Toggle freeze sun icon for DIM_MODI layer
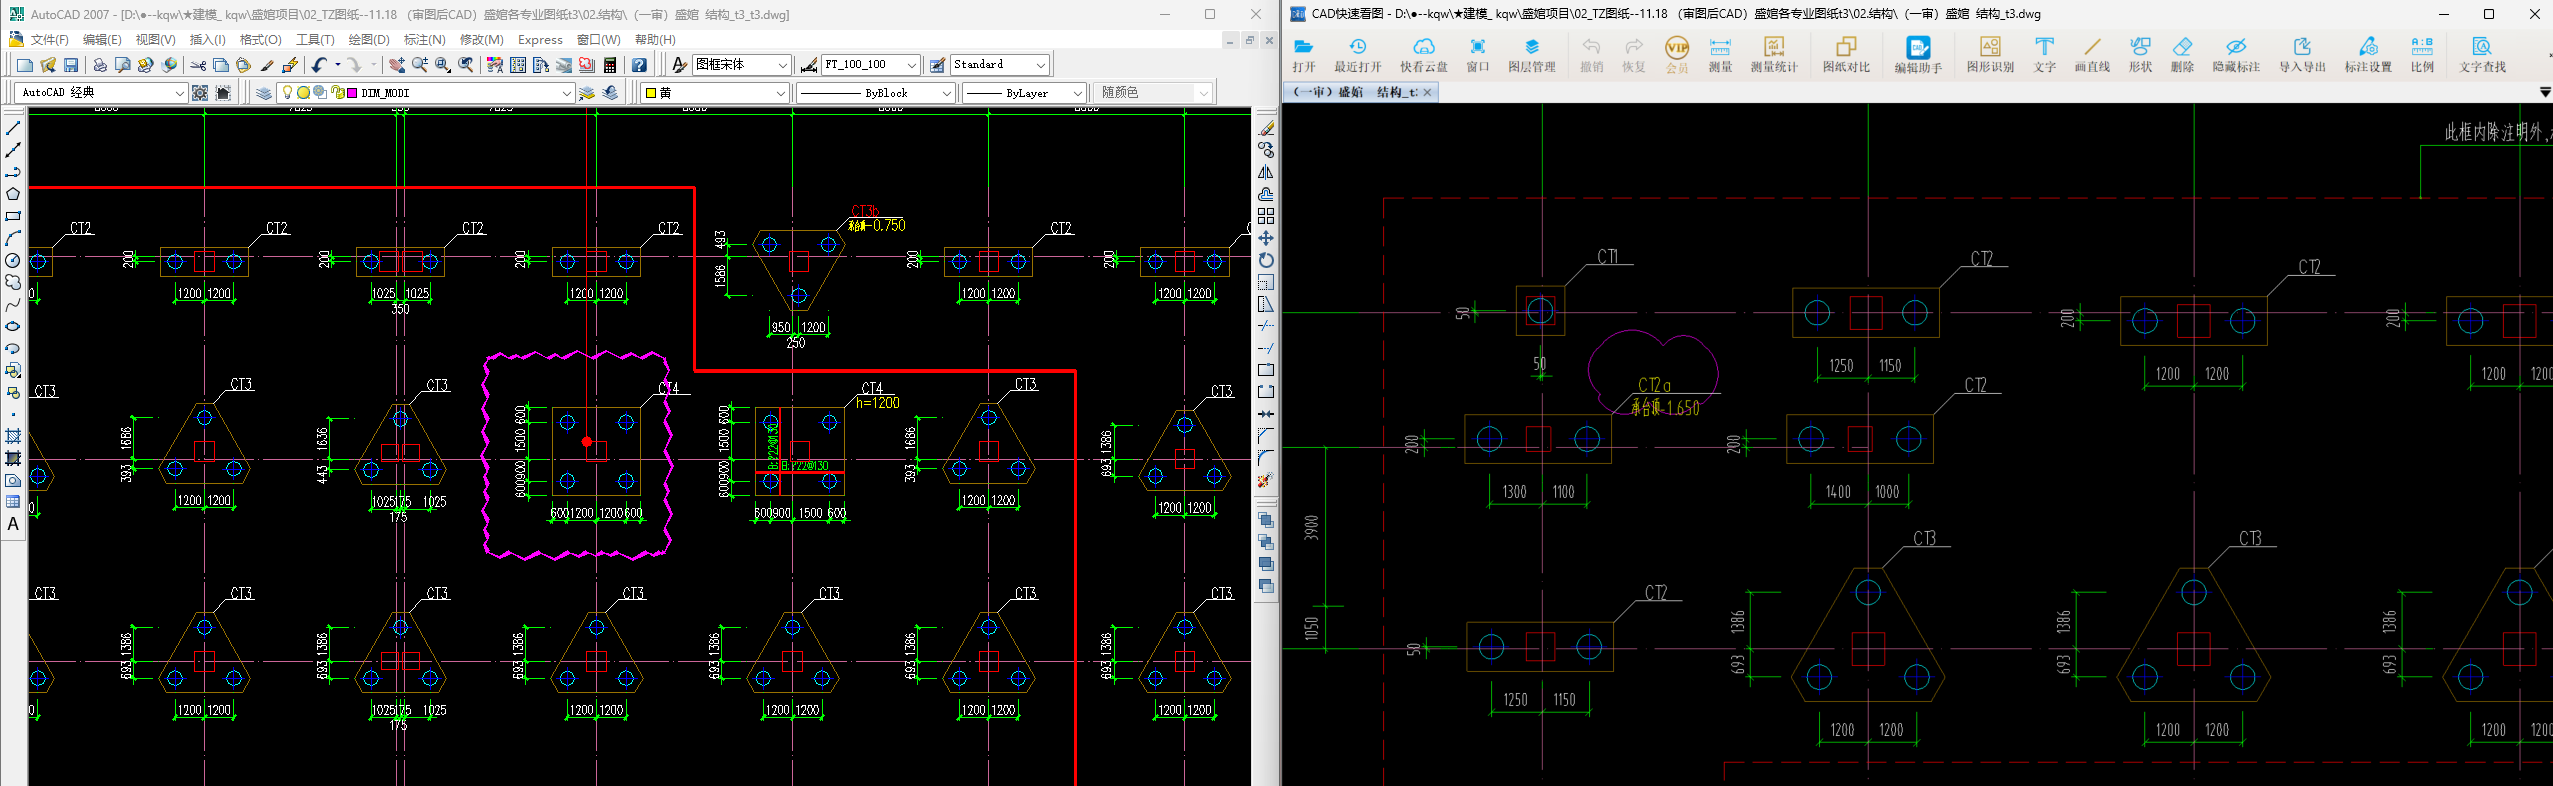Viewport: 2553px width, 786px height. tap(304, 93)
